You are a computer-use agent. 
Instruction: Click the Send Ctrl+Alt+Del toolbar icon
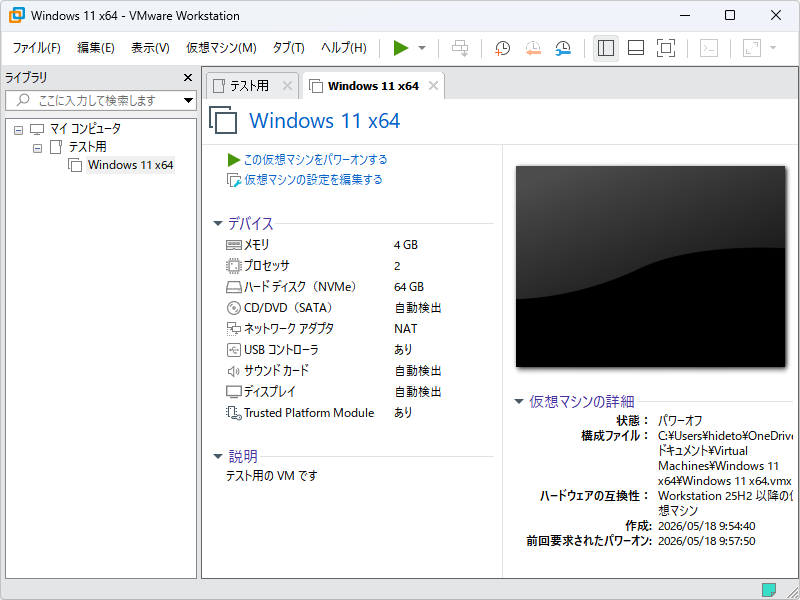coord(460,48)
